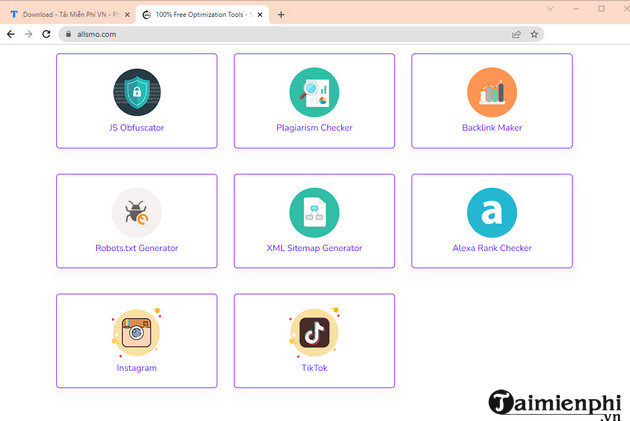
Task: Click the TikTok logo icon
Action: [314, 332]
